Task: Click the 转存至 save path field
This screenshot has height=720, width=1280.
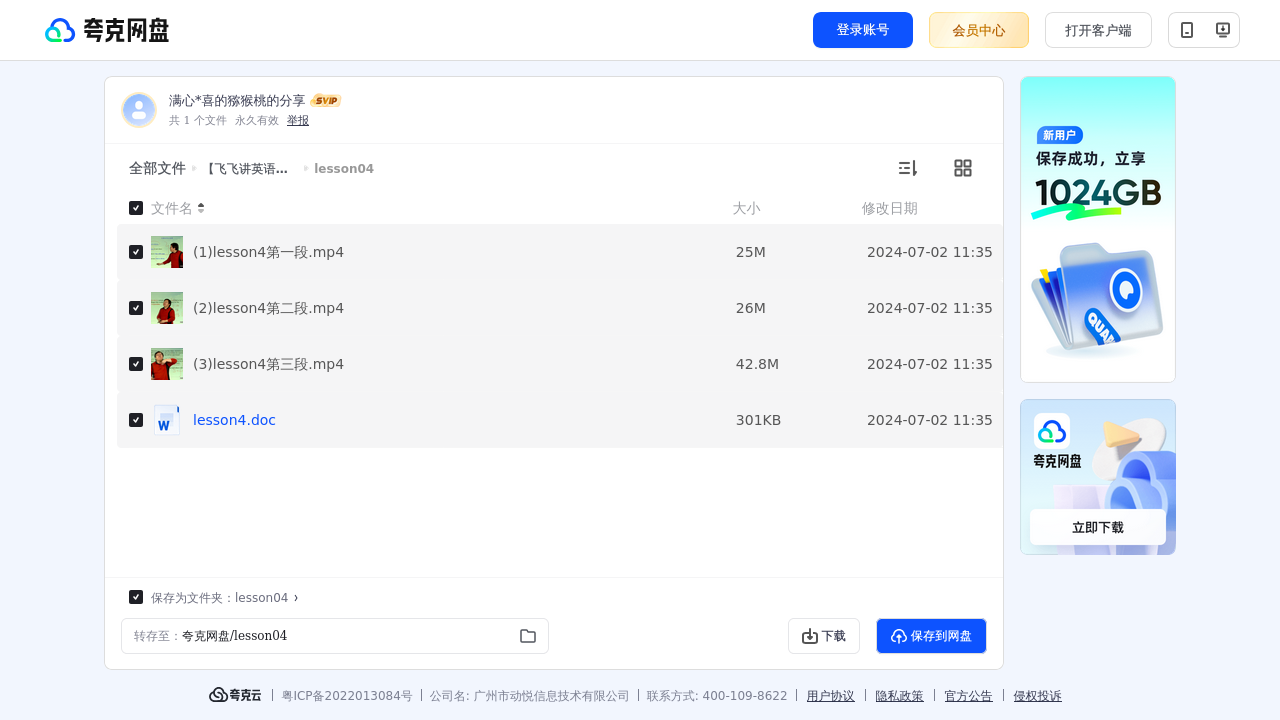Action: coord(335,636)
